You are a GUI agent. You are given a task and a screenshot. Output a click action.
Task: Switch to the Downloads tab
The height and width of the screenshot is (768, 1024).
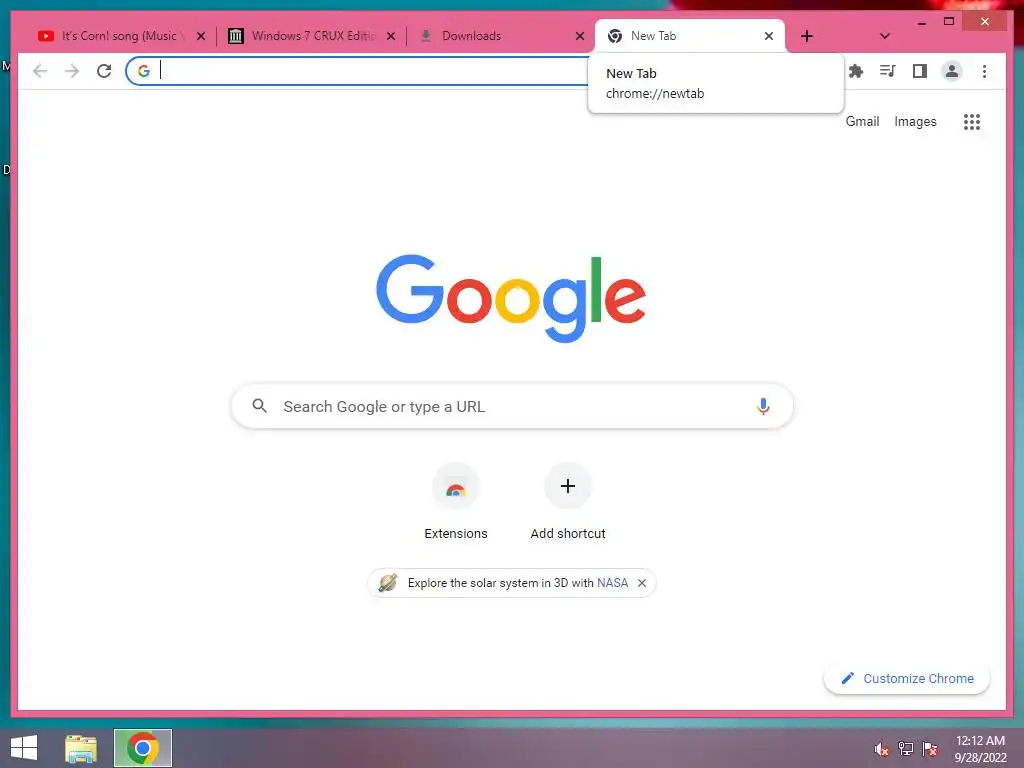click(501, 36)
